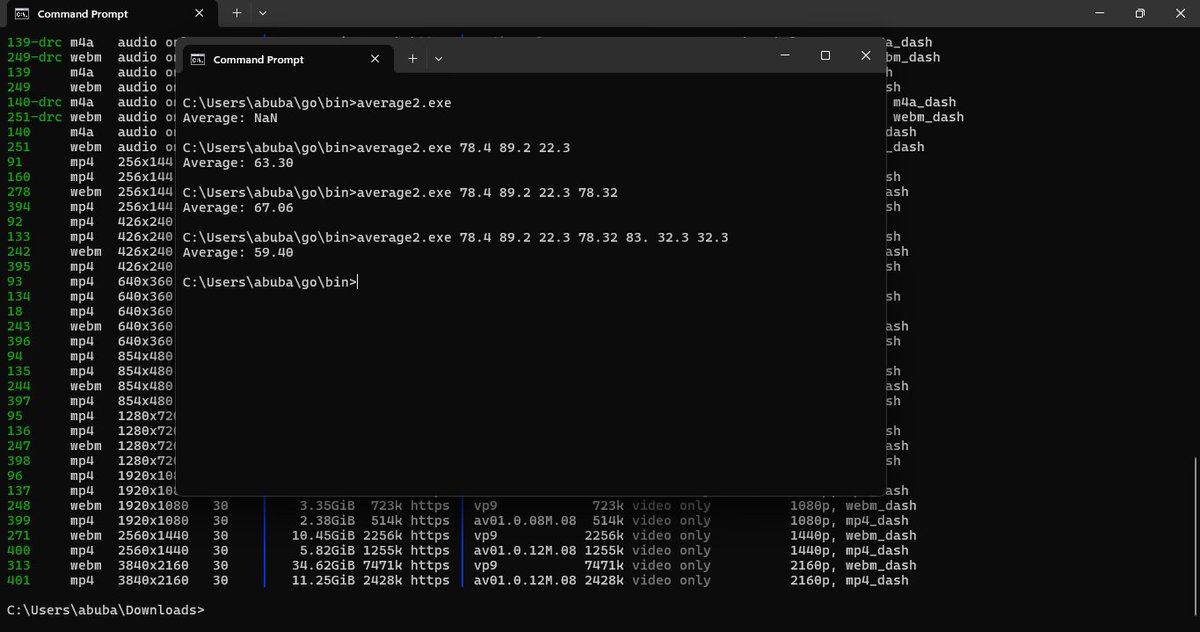Maximize the front Command Prompt window
Viewport: 1200px width, 632px height.
pyautogui.click(x=825, y=56)
